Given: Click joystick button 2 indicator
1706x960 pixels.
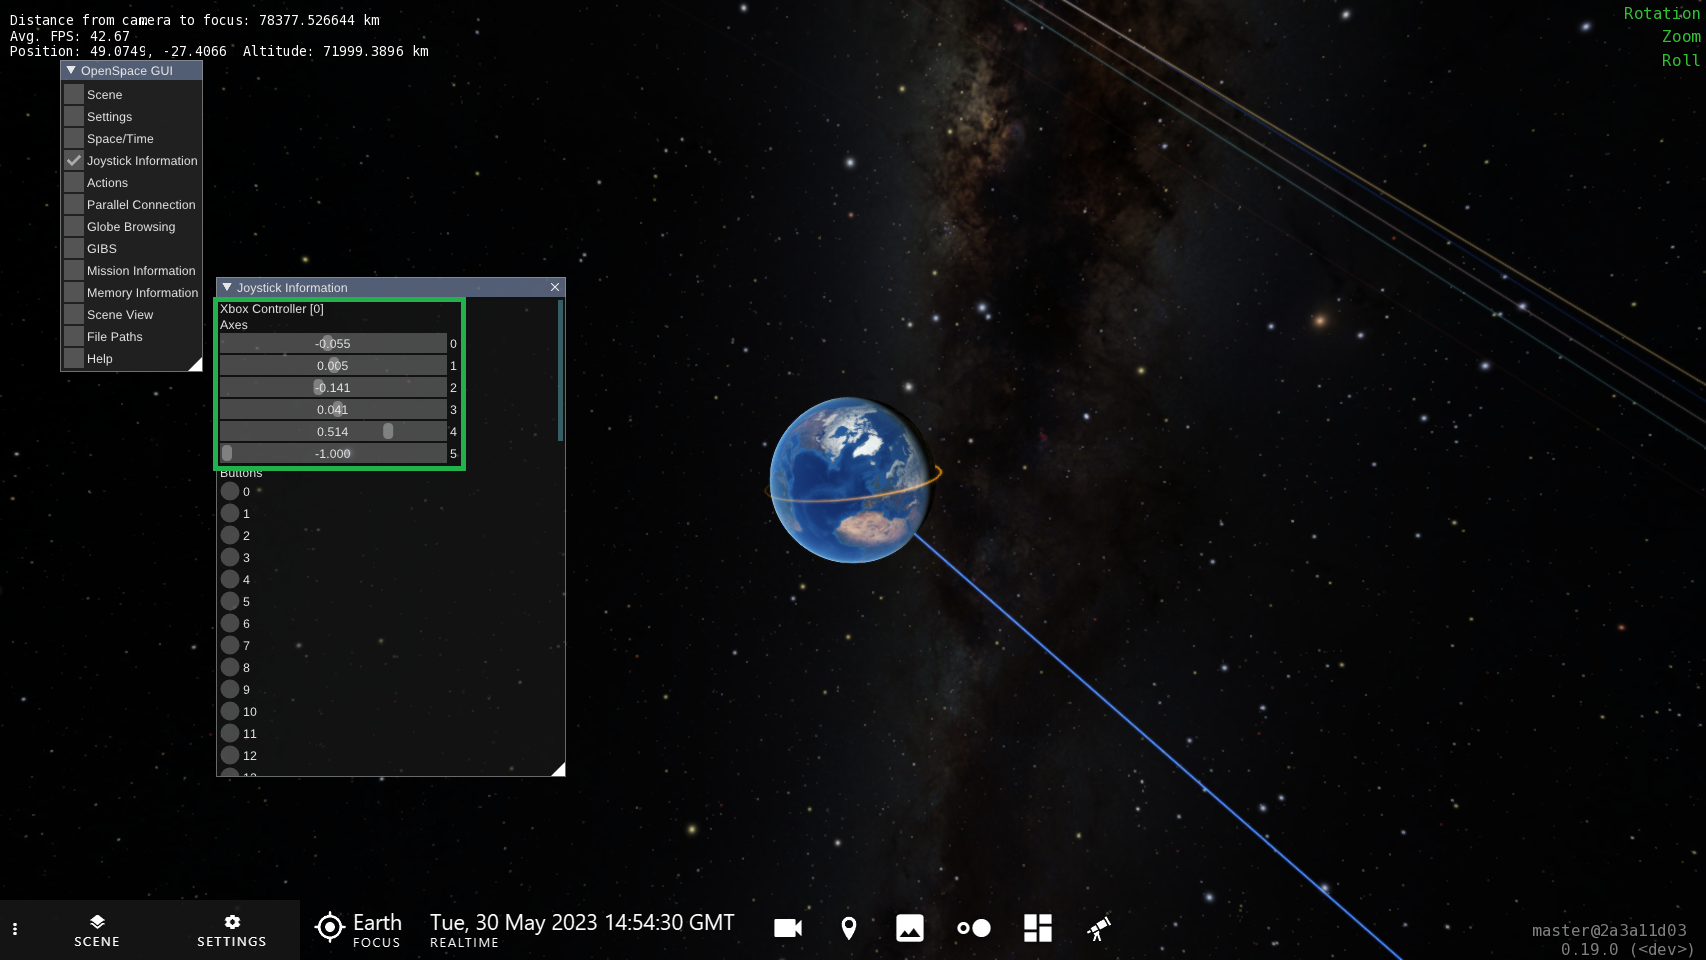Looking at the screenshot, I should point(230,535).
